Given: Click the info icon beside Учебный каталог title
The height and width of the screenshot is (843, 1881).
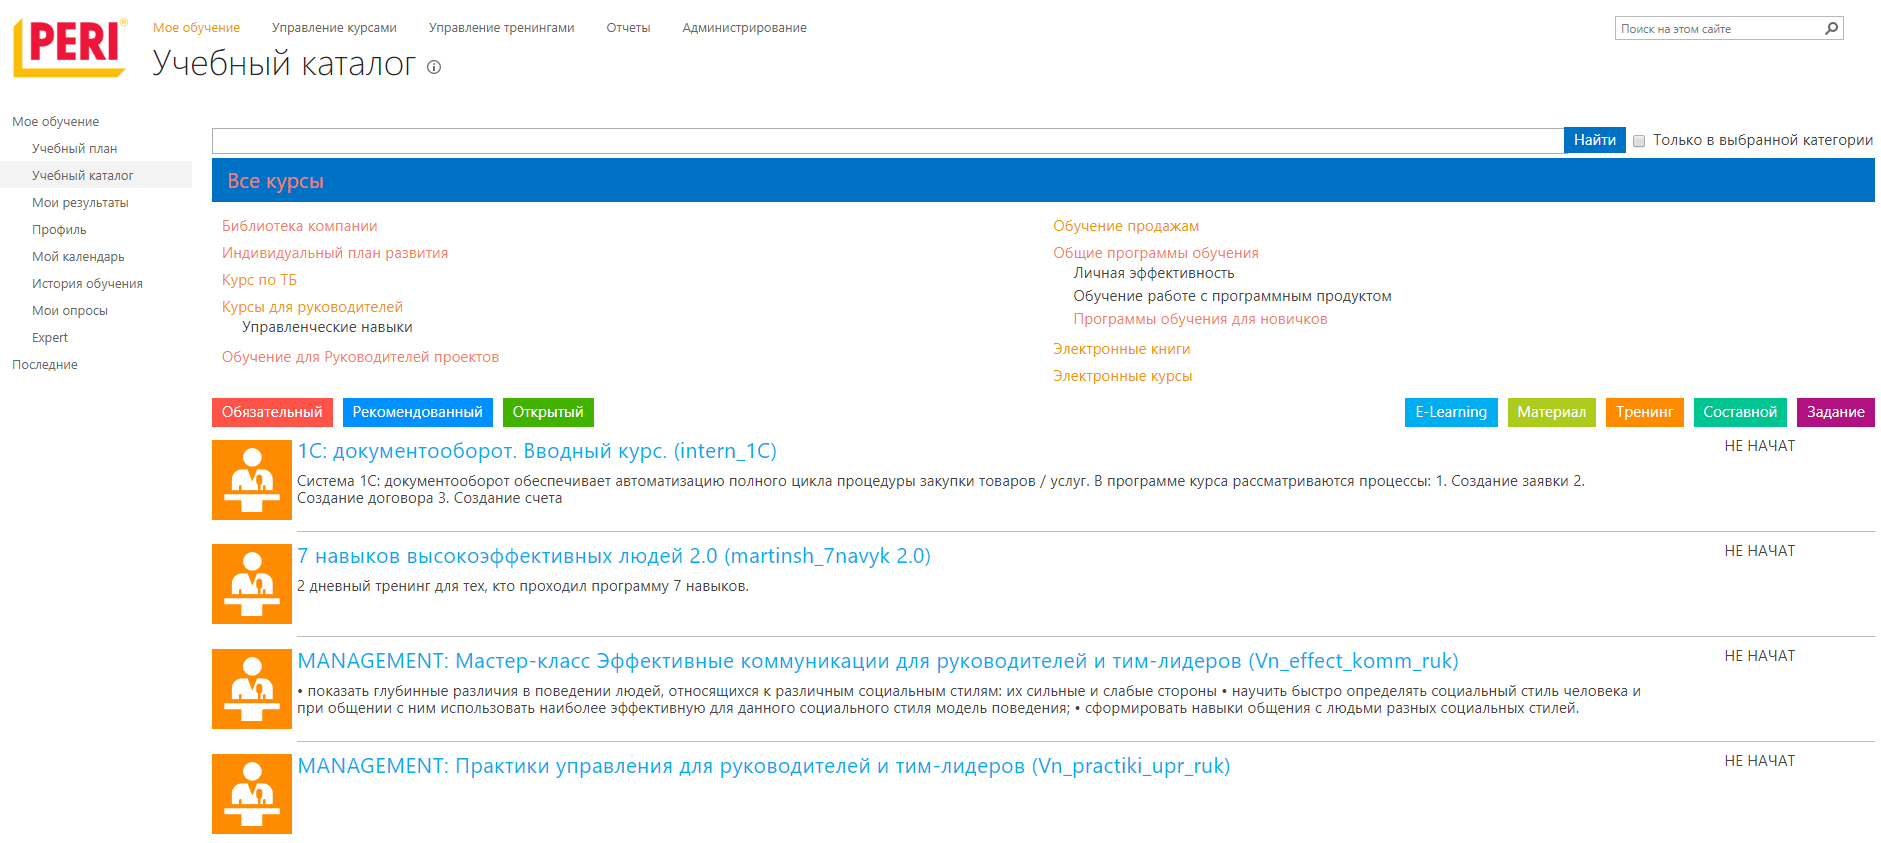Looking at the screenshot, I should point(434,67).
